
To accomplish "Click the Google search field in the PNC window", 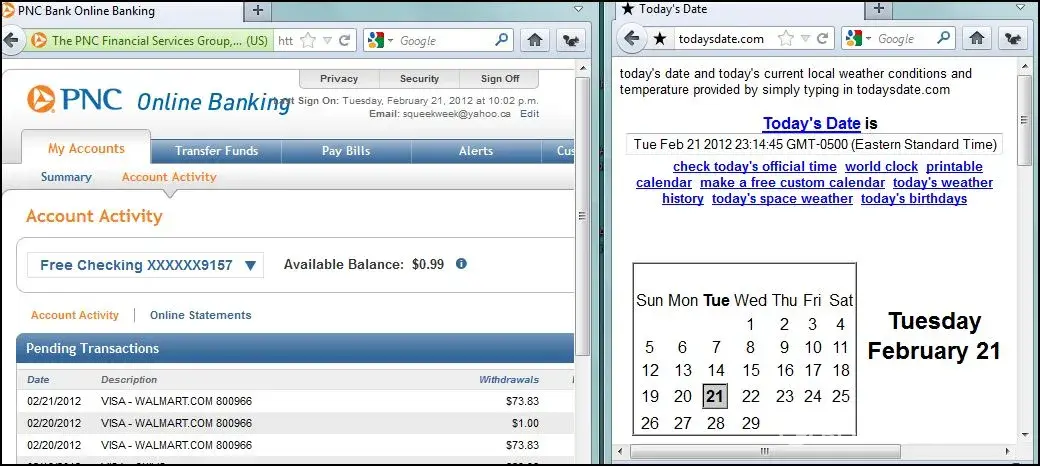I will (445, 40).
